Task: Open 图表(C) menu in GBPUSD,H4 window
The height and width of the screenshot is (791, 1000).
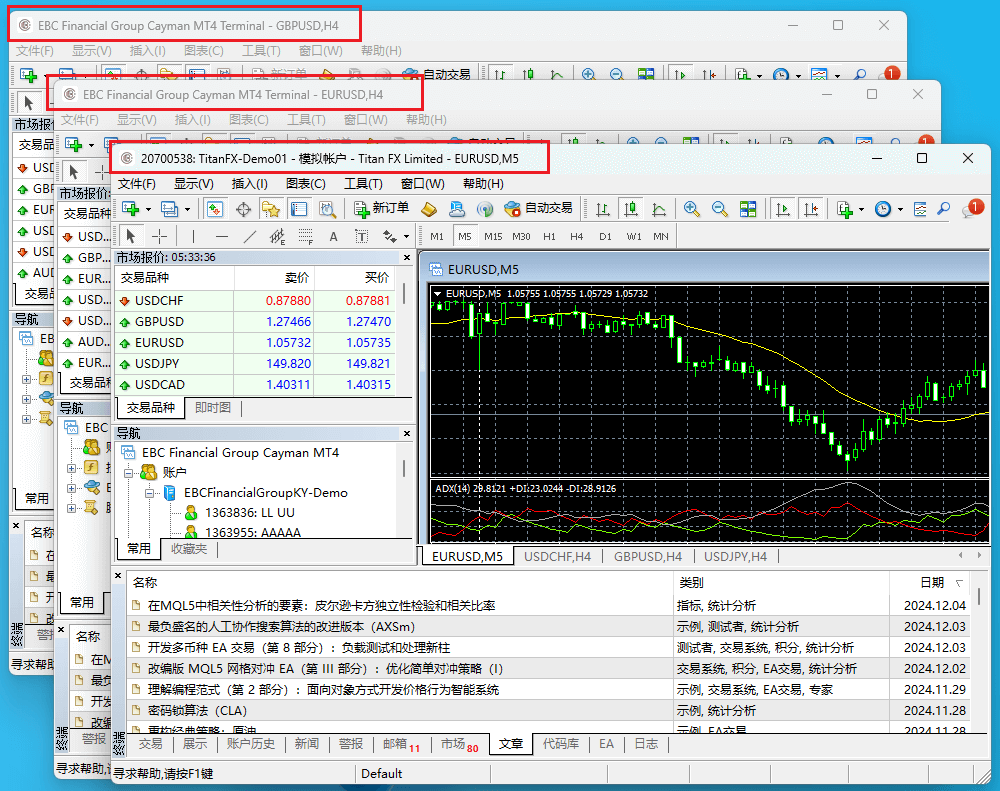Action: (x=203, y=50)
